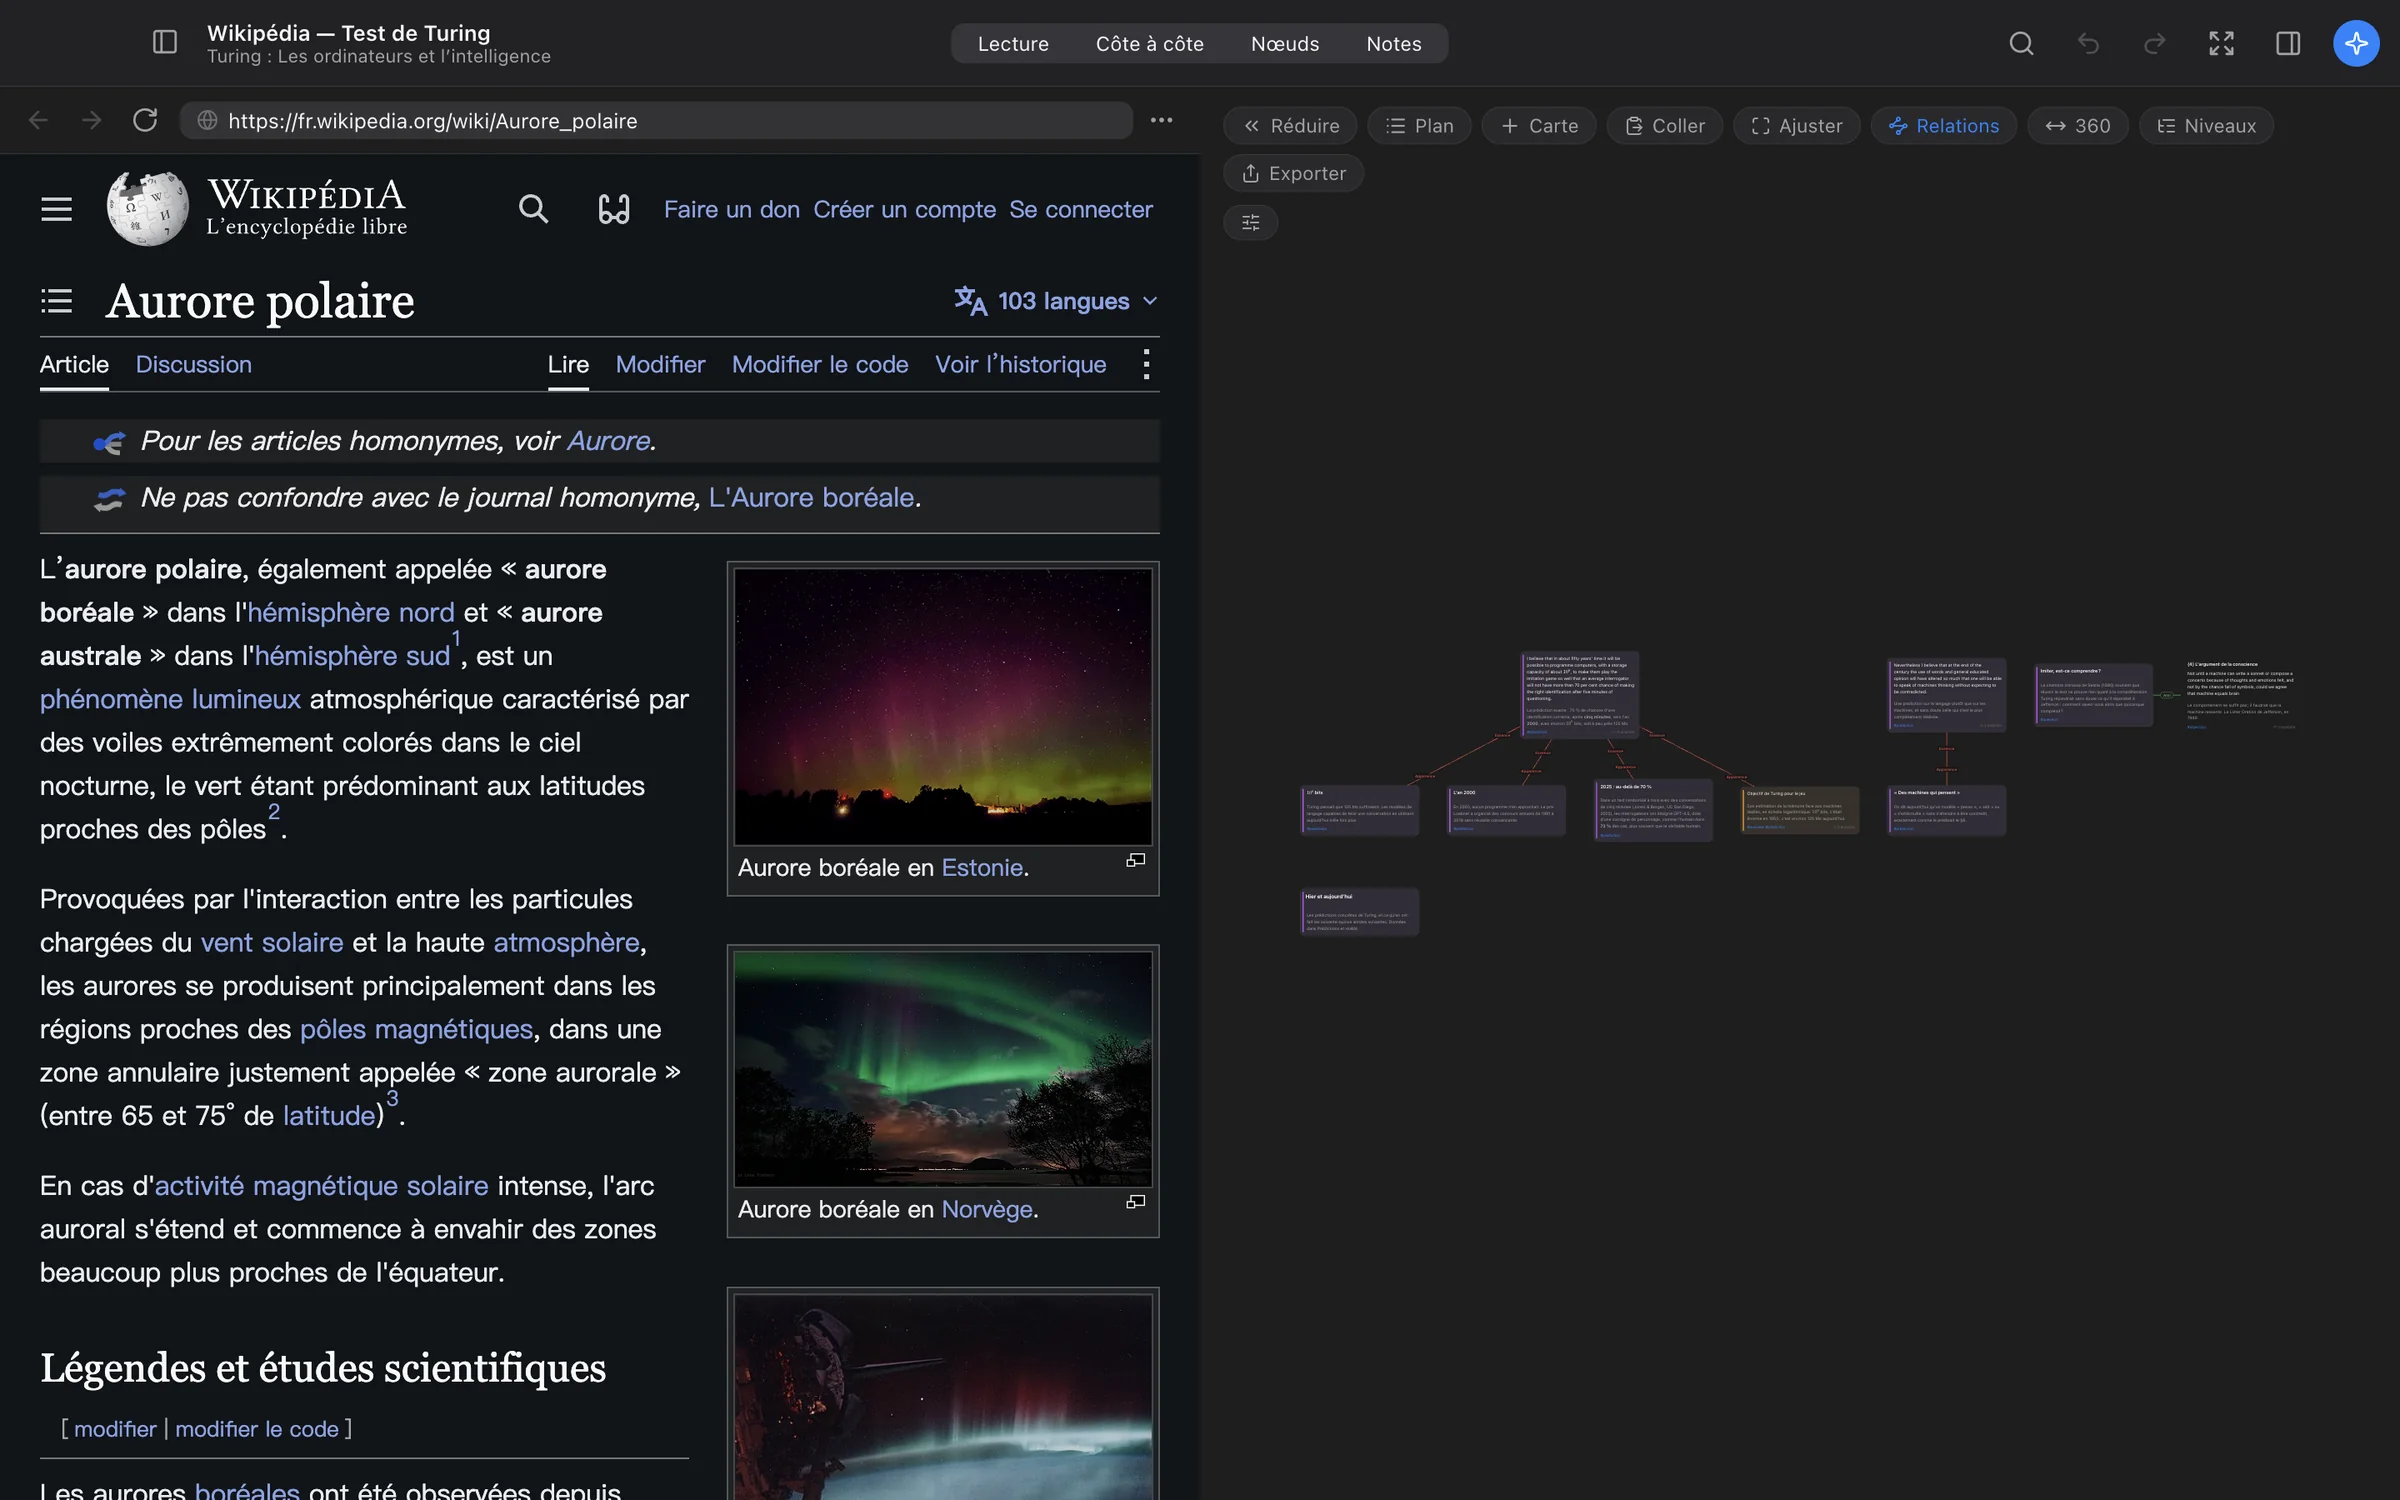Toggle the left sidebar panel icon

click(165, 42)
